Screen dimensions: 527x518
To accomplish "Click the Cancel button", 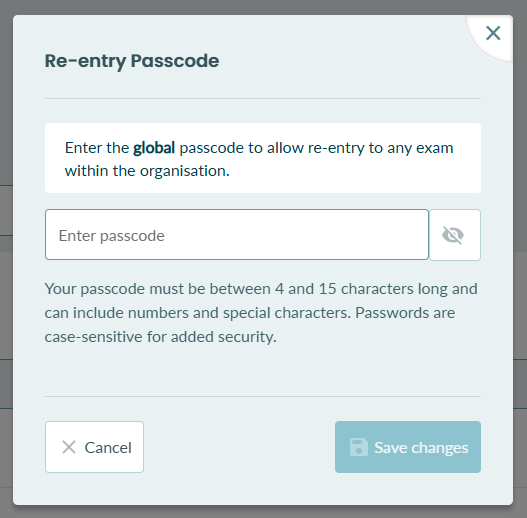I will click(94, 447).
